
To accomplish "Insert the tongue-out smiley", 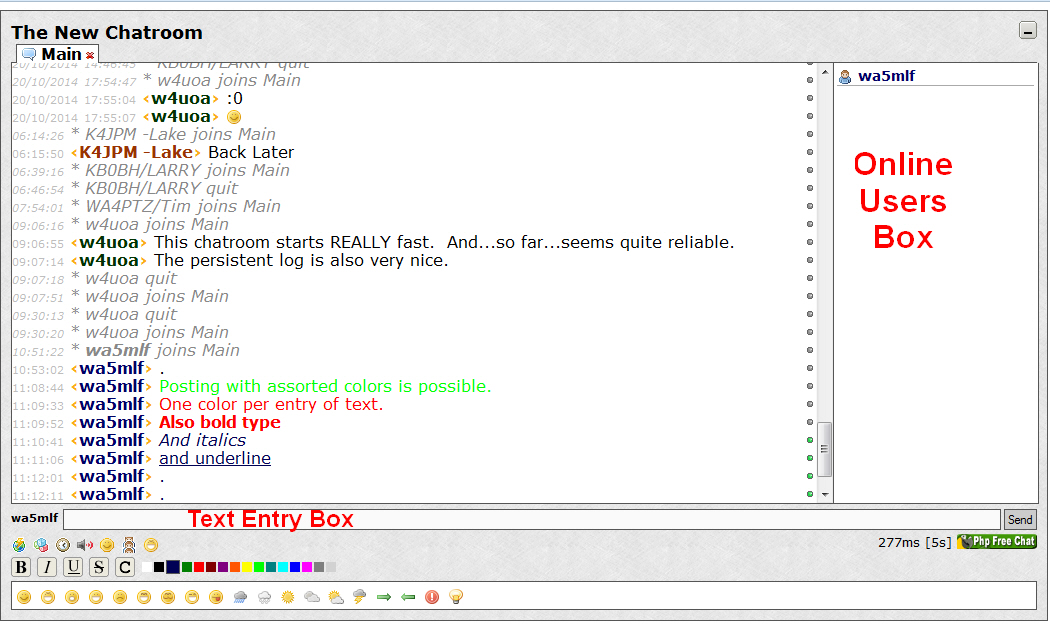I will coord(216,597).
